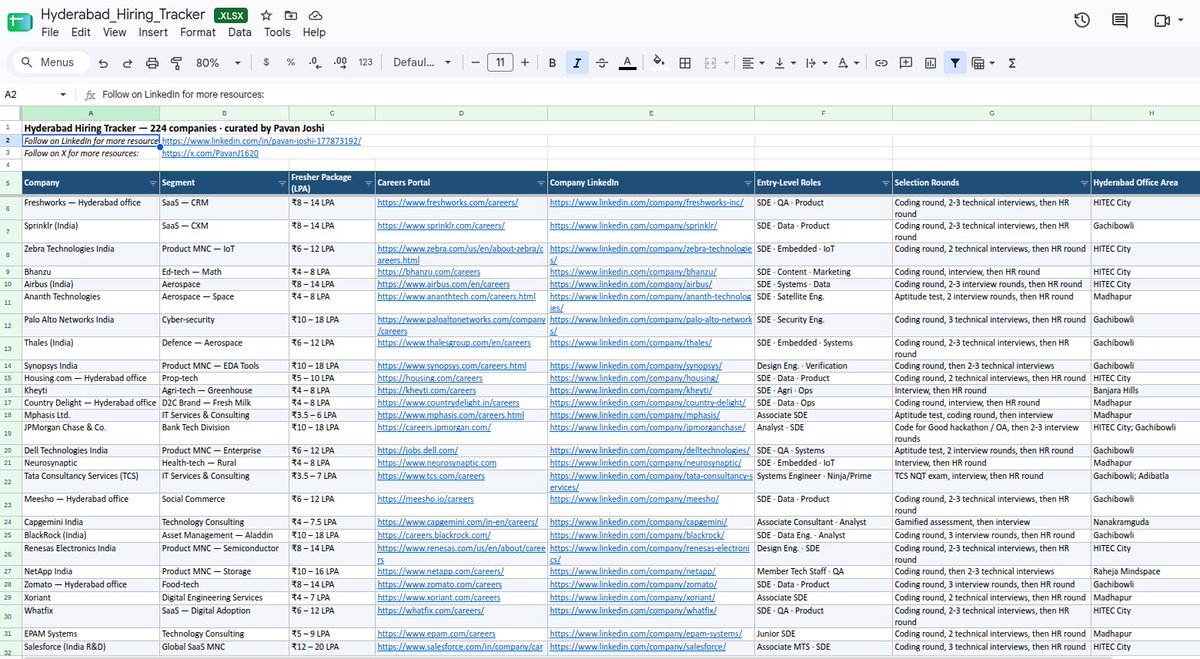Open the name box dropdown arrow
Screen dimensions: 1200x659
pyautogui.click(x=64, y=94)
